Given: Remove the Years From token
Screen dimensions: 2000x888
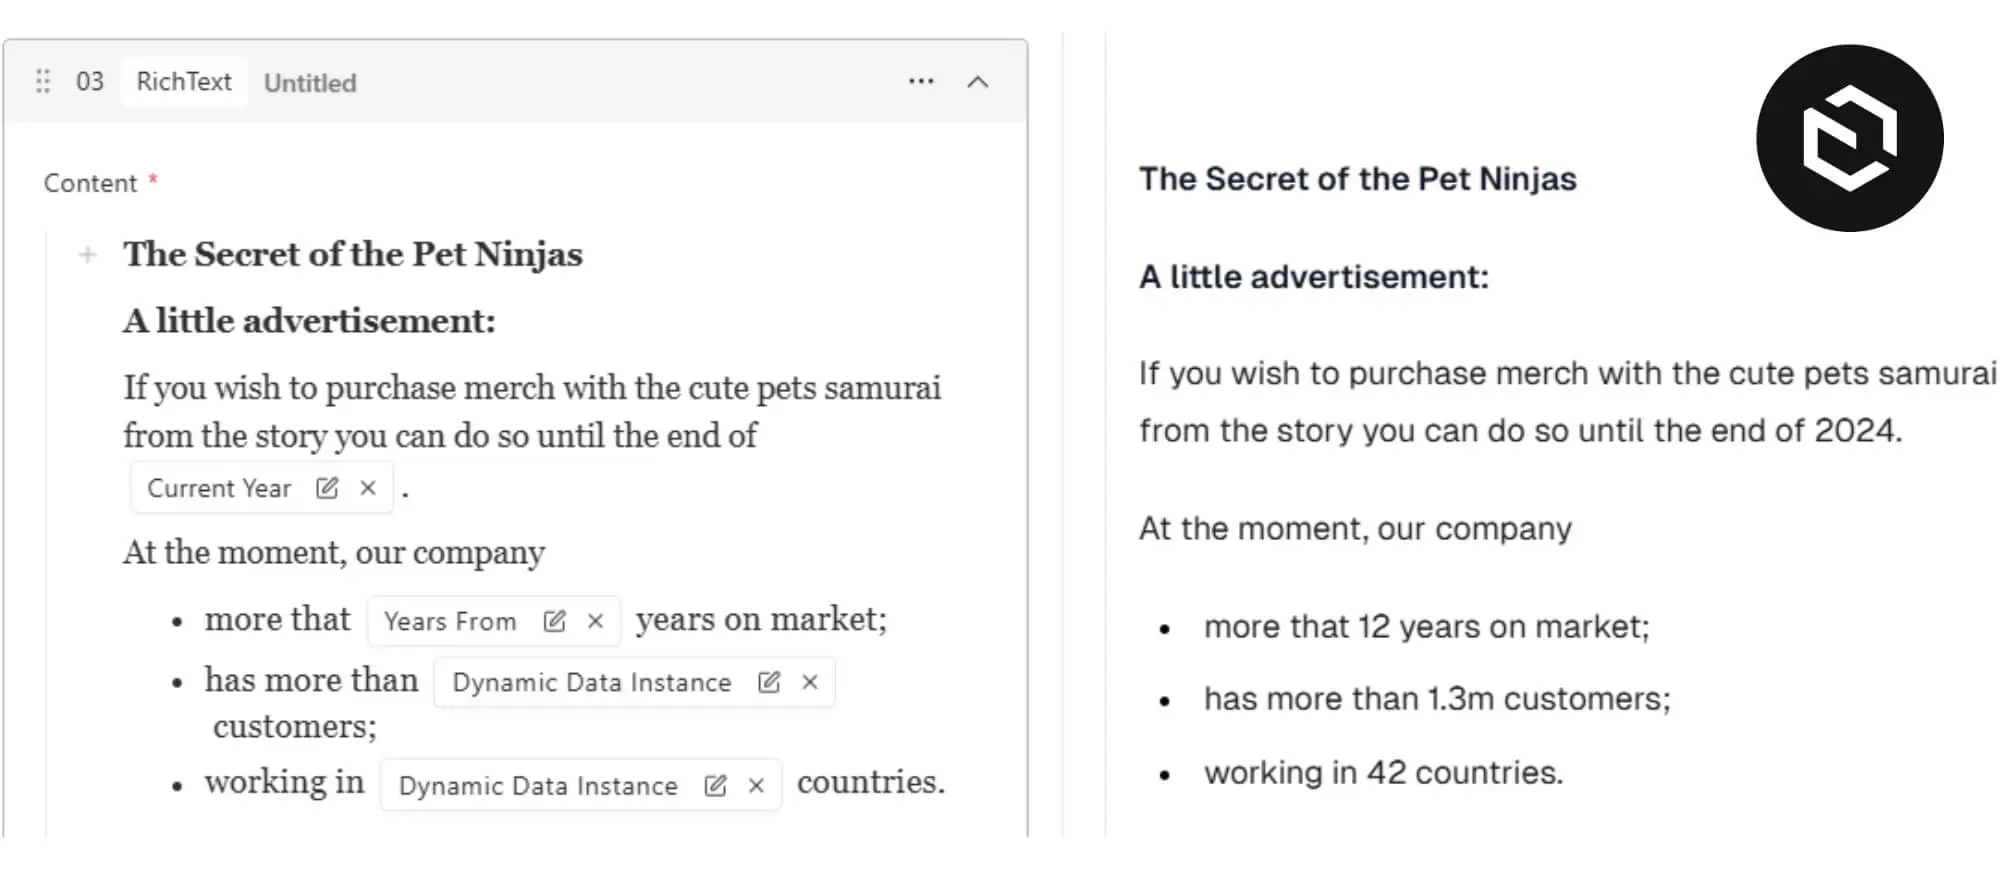Looking at the screenshot, I should [597, 621].
